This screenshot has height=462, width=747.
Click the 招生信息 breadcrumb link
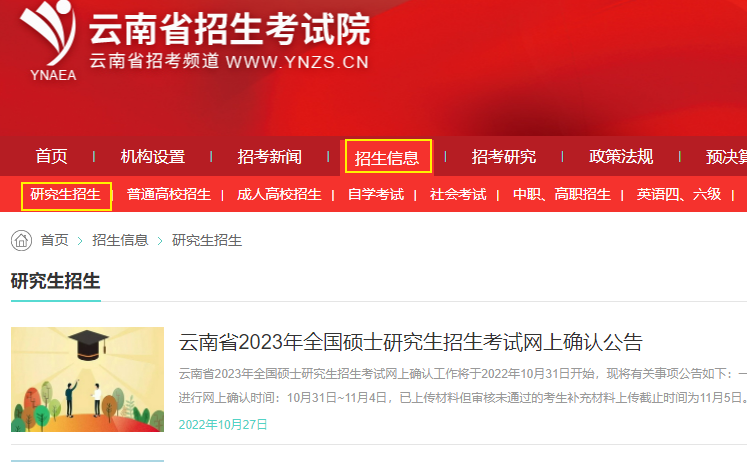tap(120, 240)
